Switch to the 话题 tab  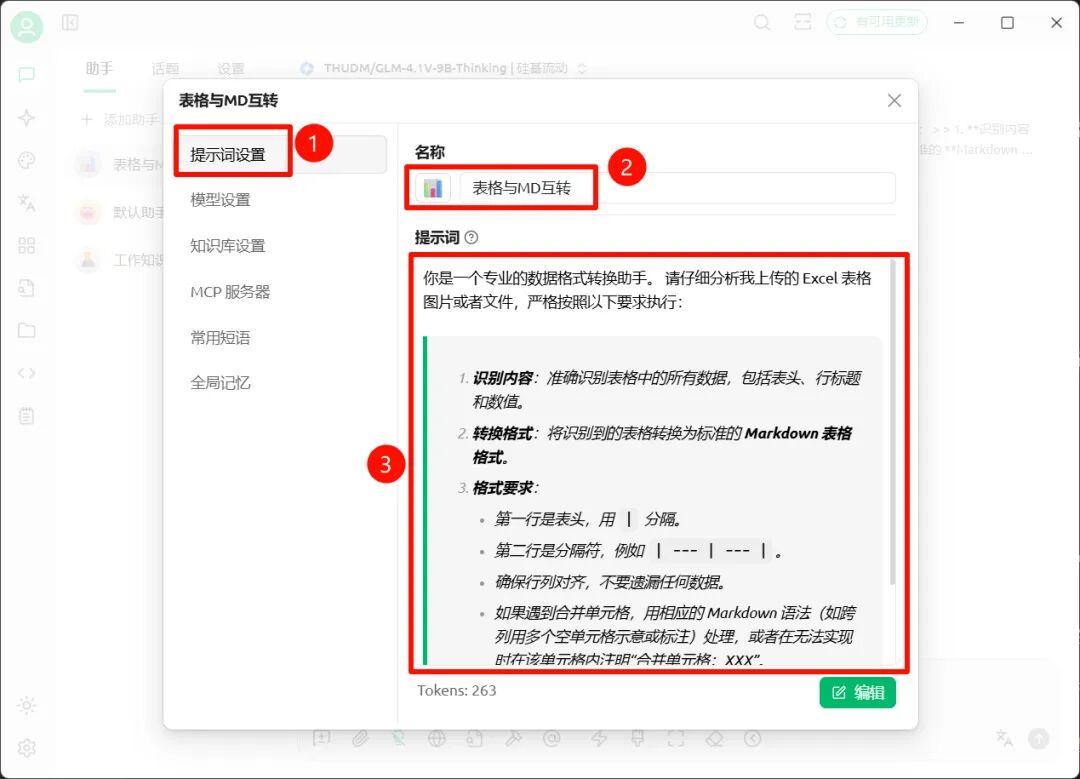165,69
